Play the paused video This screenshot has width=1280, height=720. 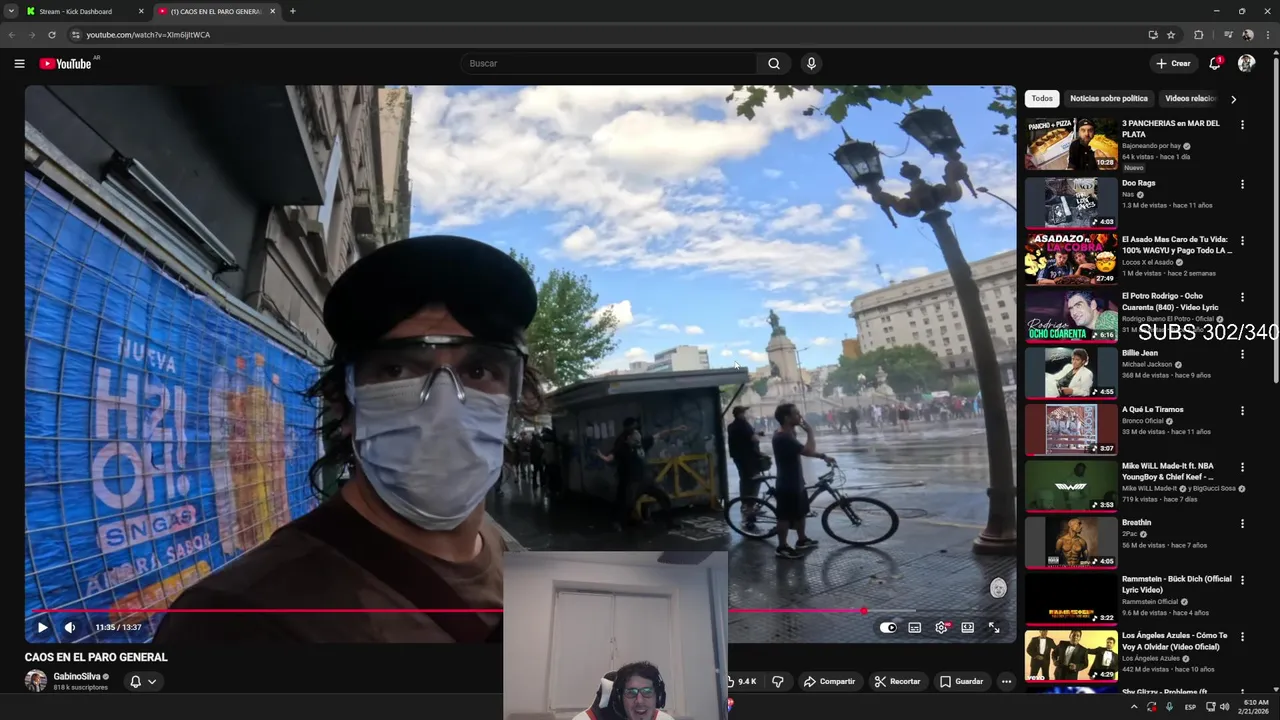coord(42,627)
